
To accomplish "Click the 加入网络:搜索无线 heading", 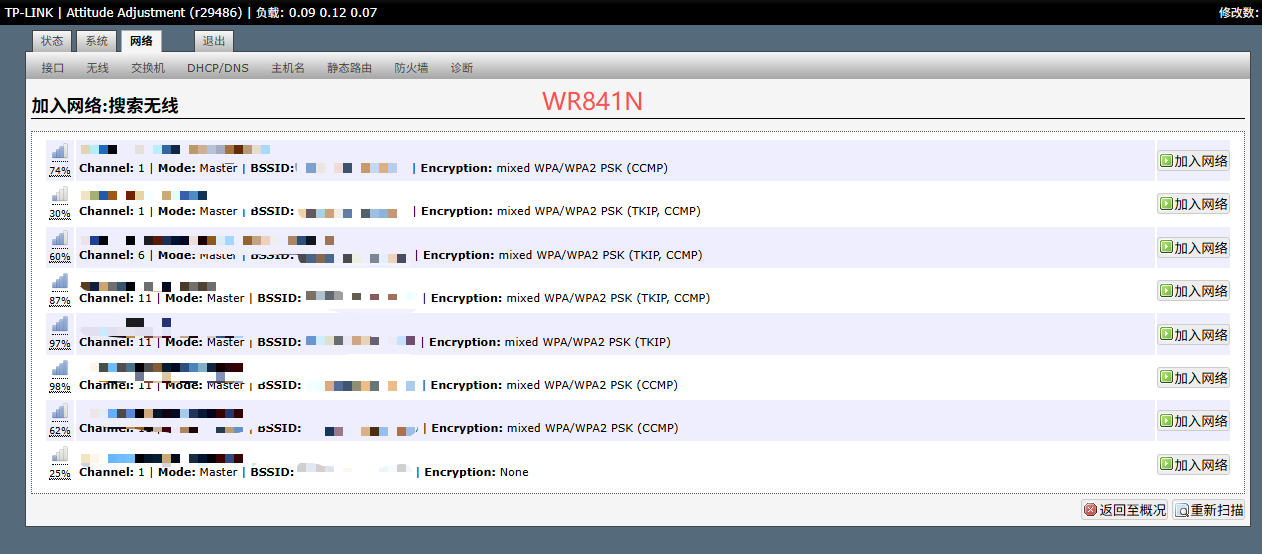I will click(105, 105).
